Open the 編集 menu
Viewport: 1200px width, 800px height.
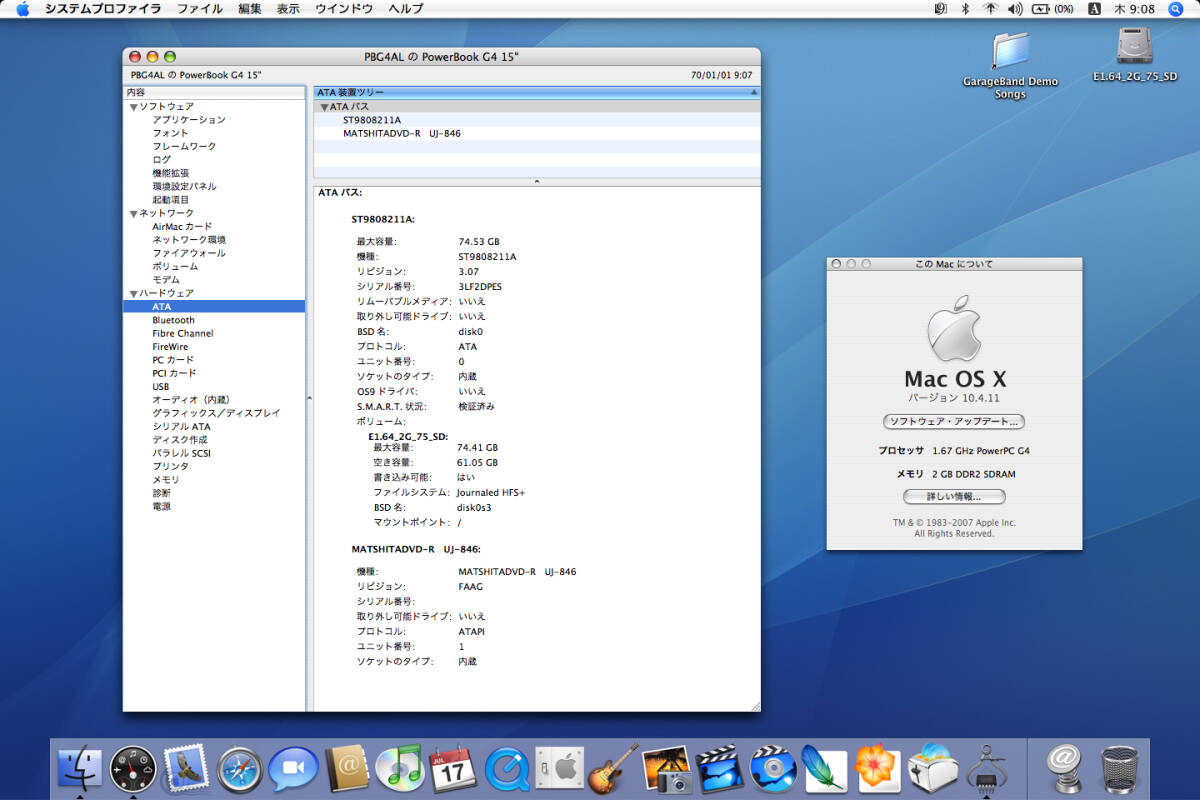tap(250, 9)
